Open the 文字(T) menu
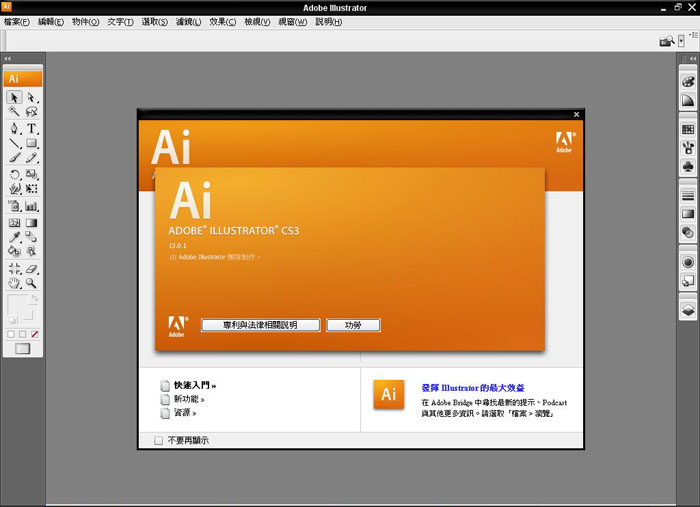 click(121, 22)
